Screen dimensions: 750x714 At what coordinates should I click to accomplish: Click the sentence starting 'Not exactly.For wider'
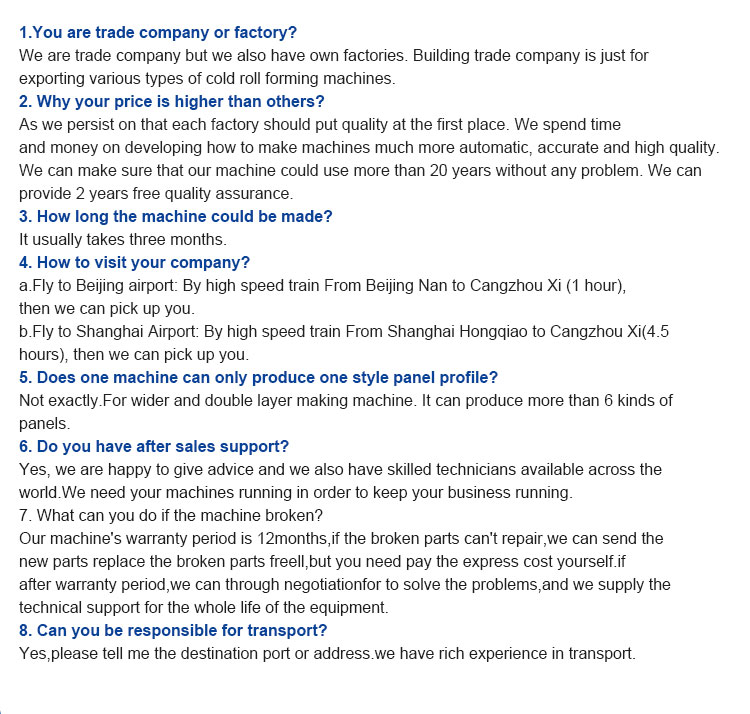click(x=346, y=400)
